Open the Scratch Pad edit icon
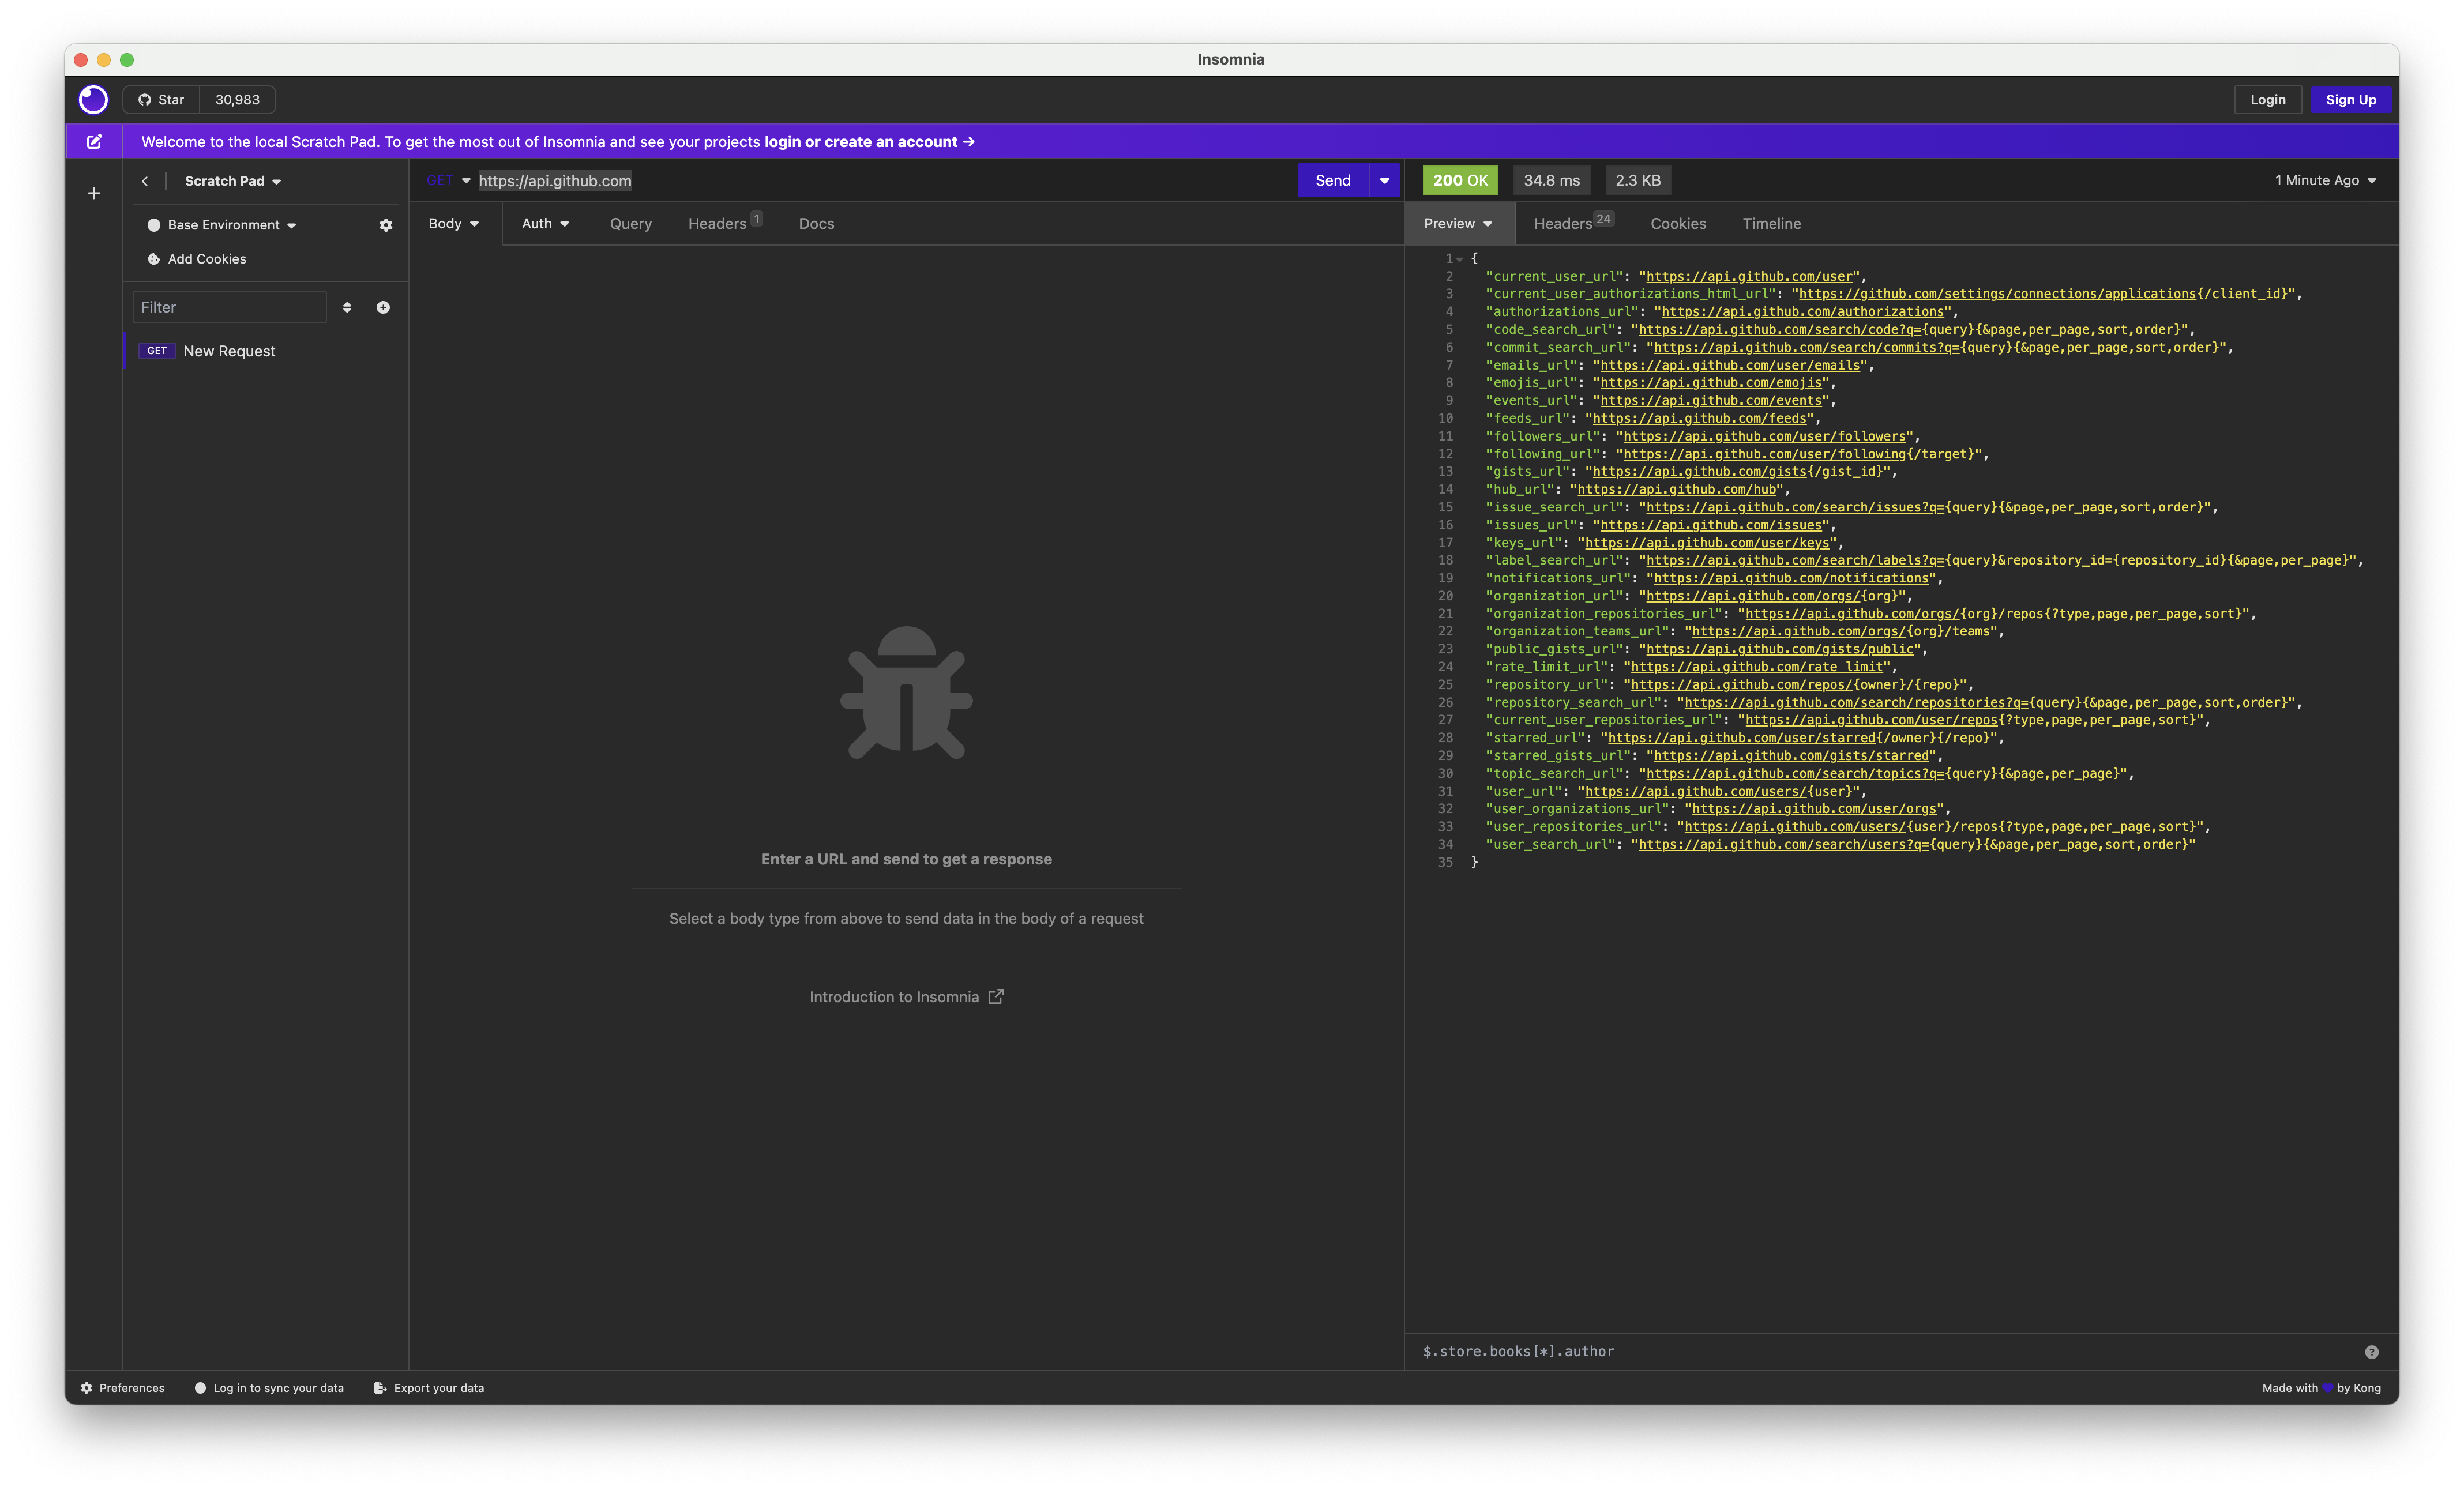The width and height of the screenshot is (2464, 1490). (x=94, y=142)
